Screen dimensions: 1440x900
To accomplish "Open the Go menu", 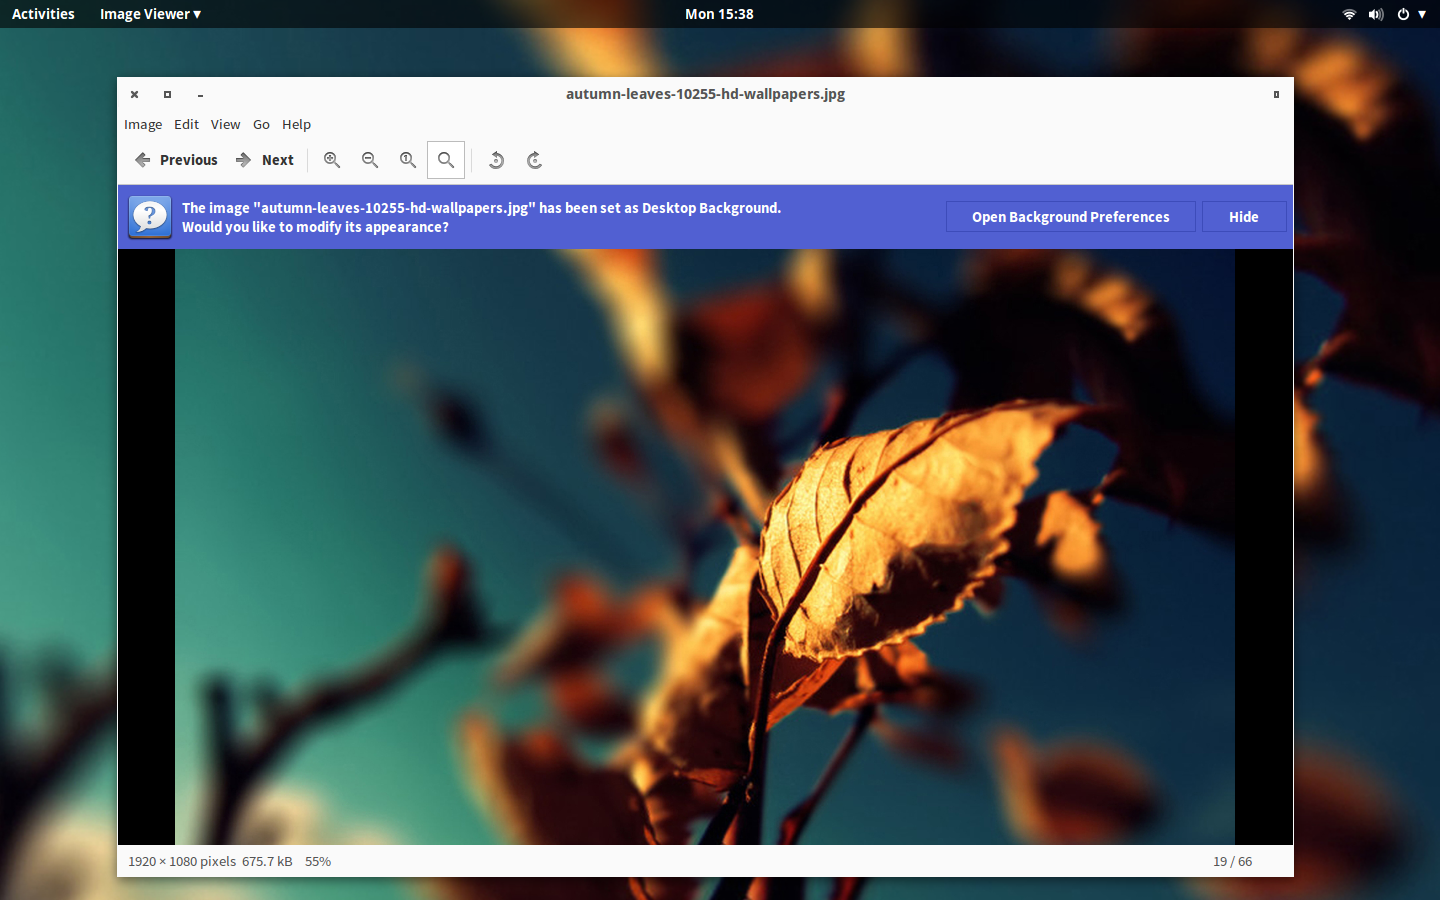I will tap(261, 125).
